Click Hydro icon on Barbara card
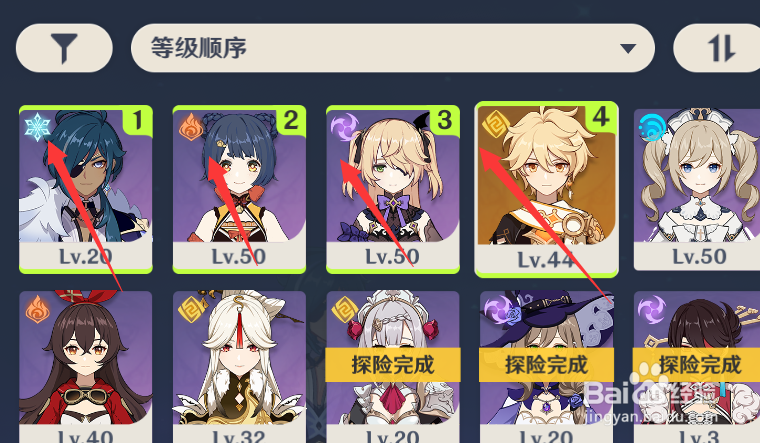This screenshot has width=760, height=443. 652,128
